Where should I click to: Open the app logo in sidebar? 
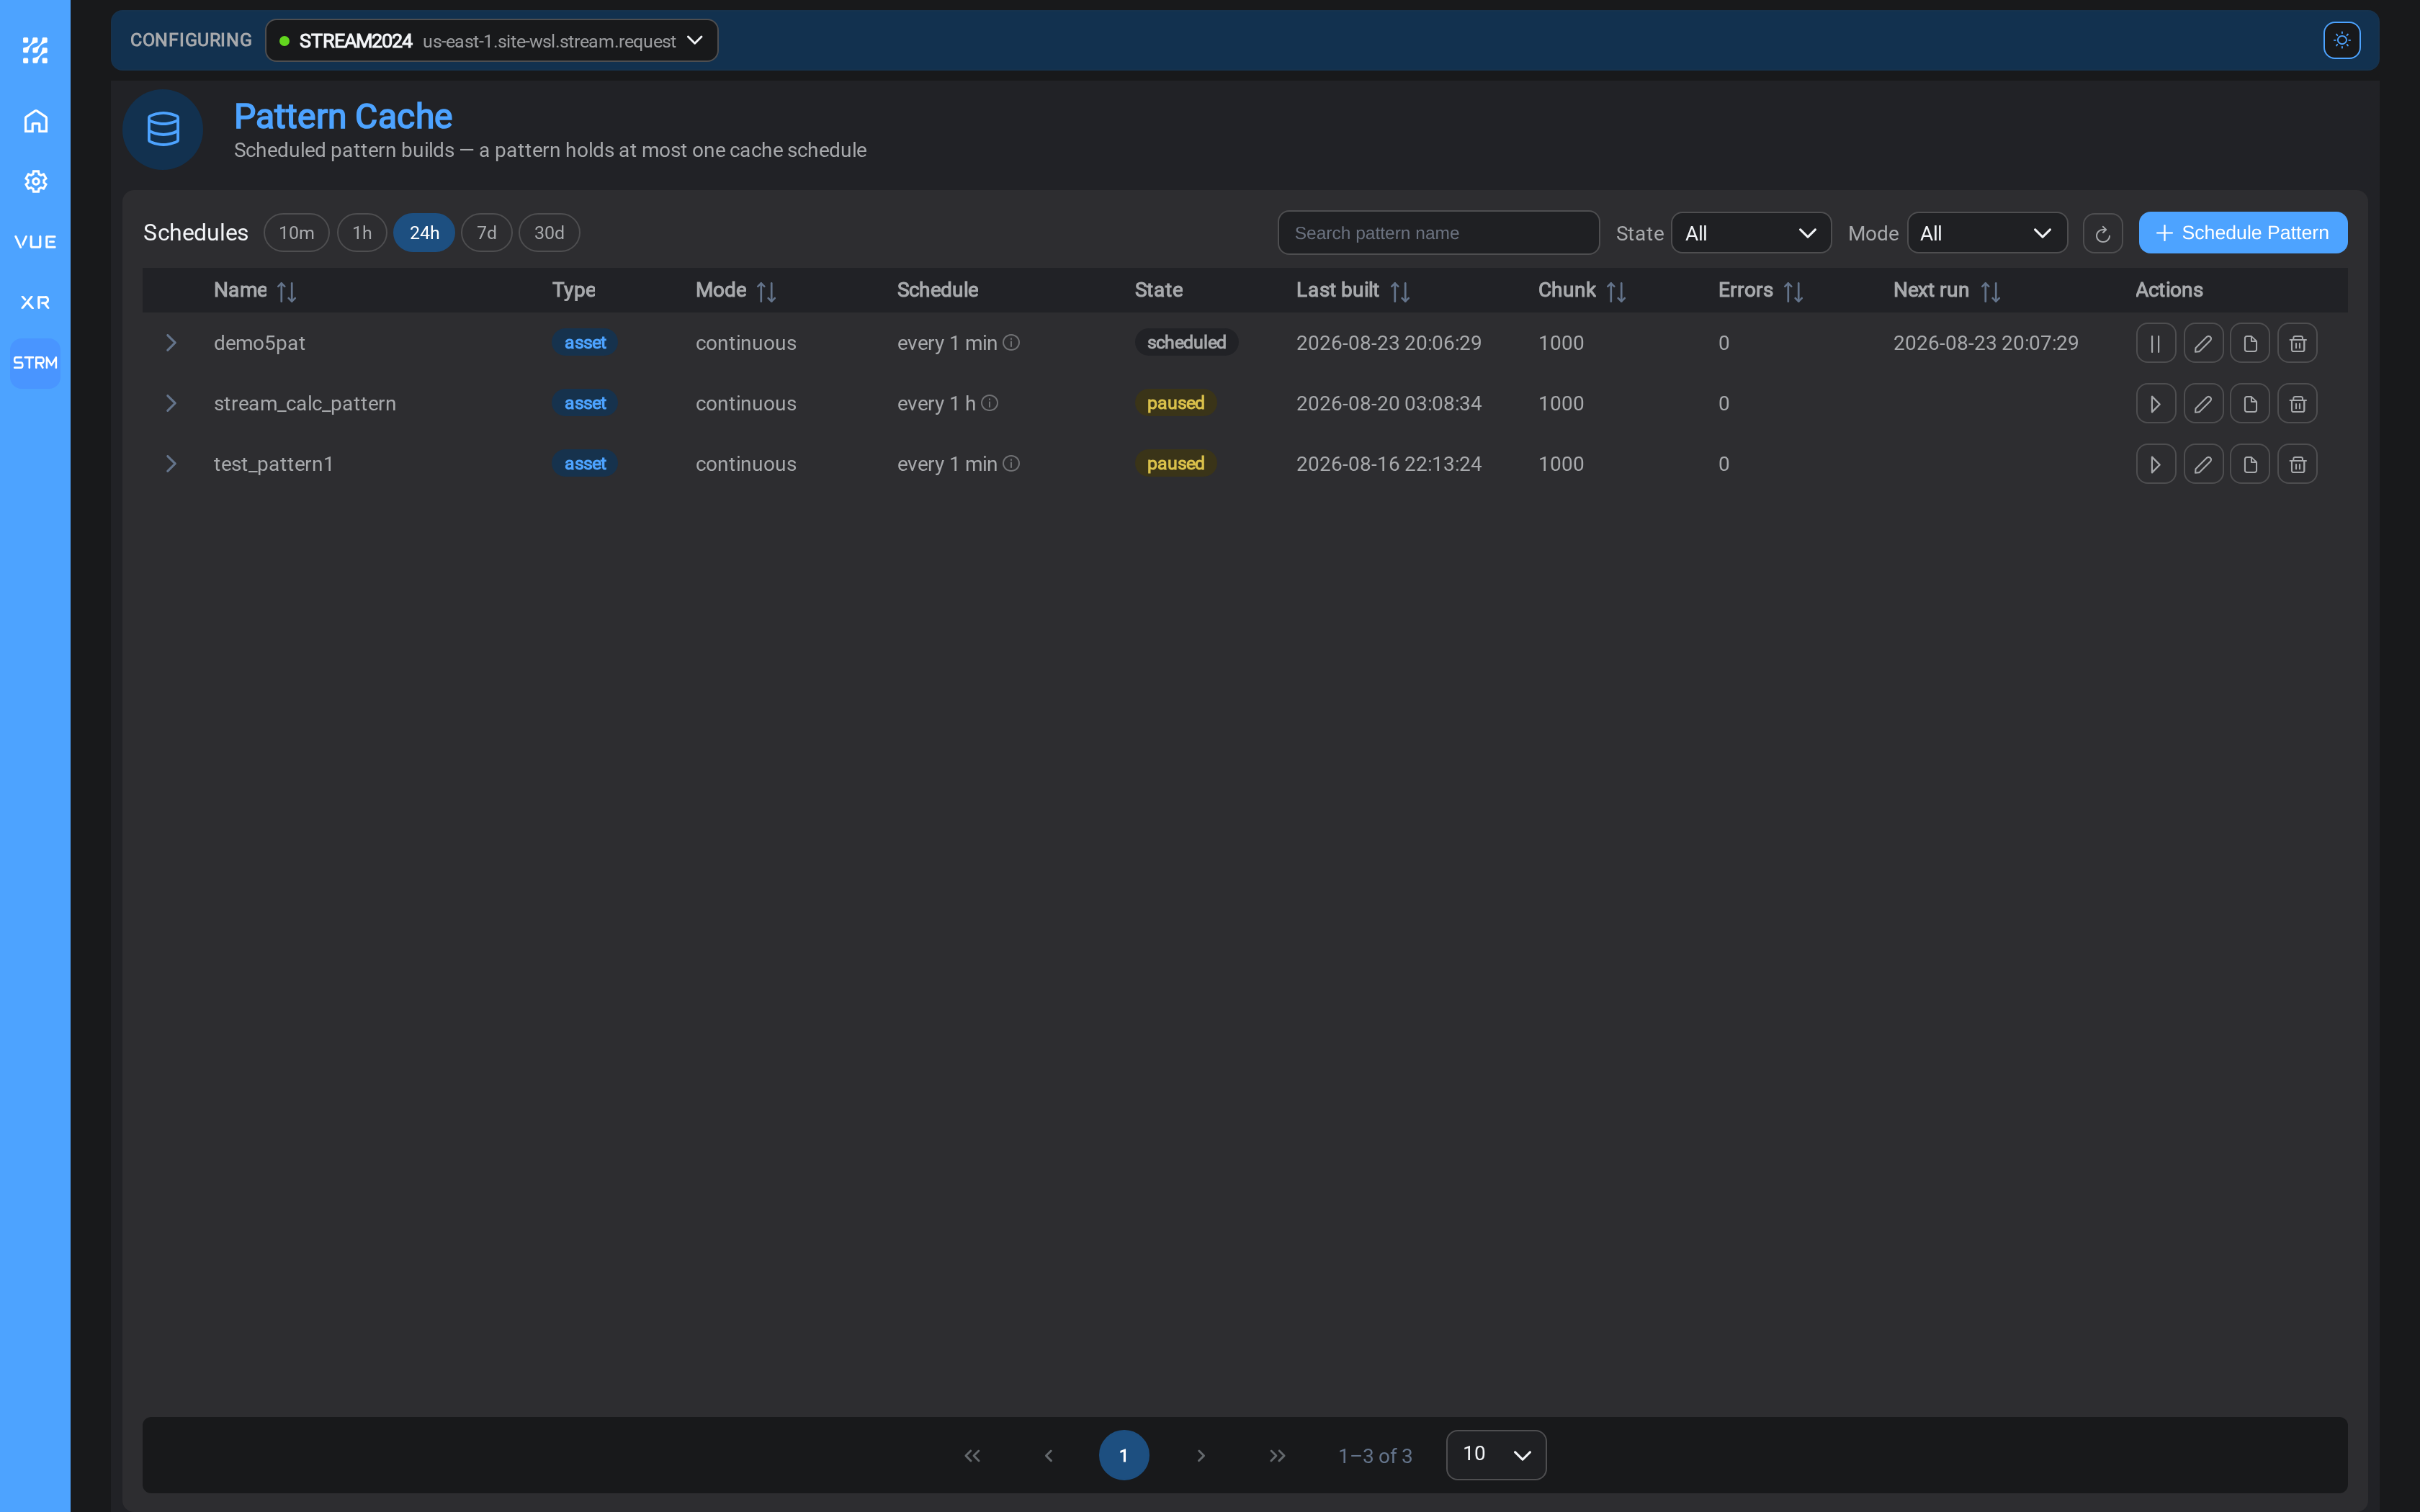(x=35, y=50)
